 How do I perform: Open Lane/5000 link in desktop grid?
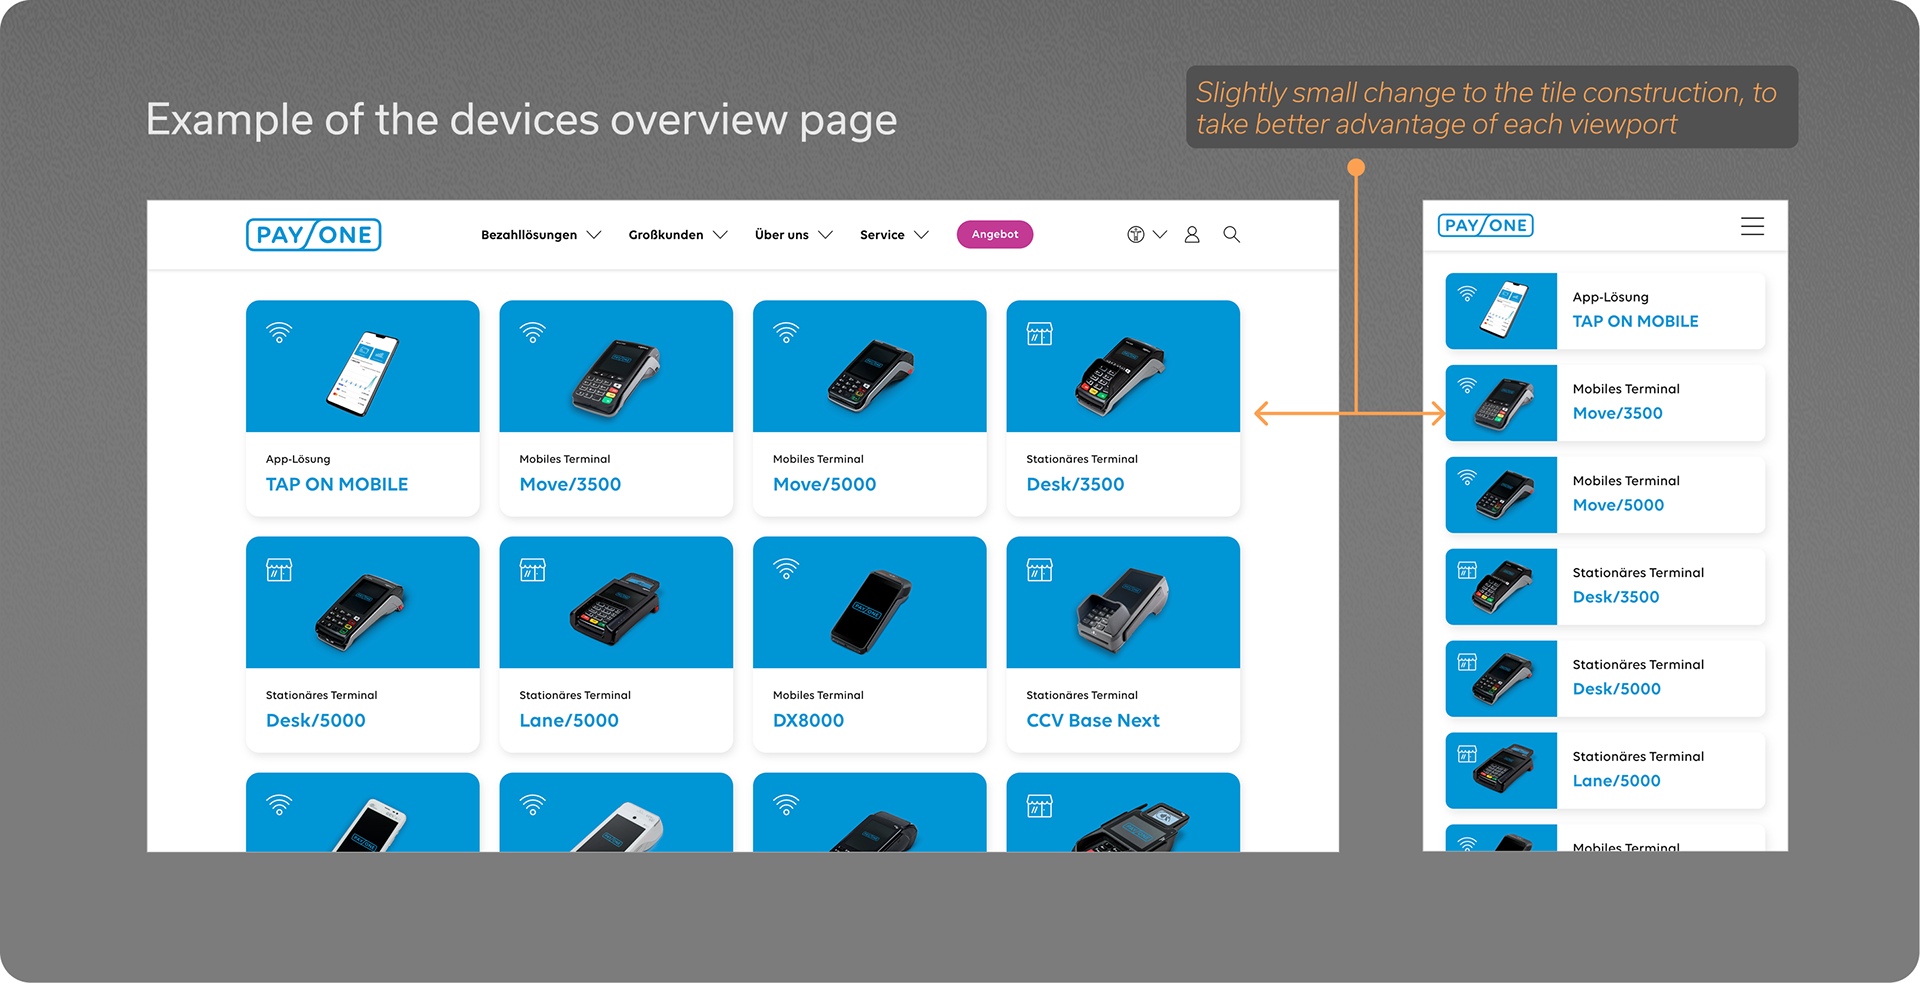tap(569, 720)
